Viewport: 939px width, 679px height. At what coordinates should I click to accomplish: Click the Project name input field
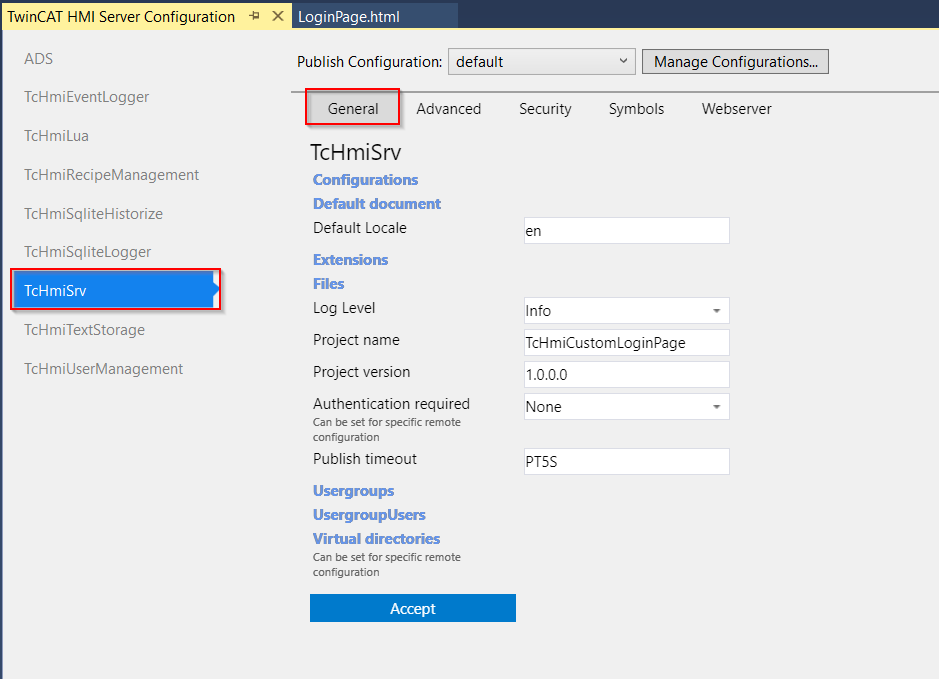[626, 342]
